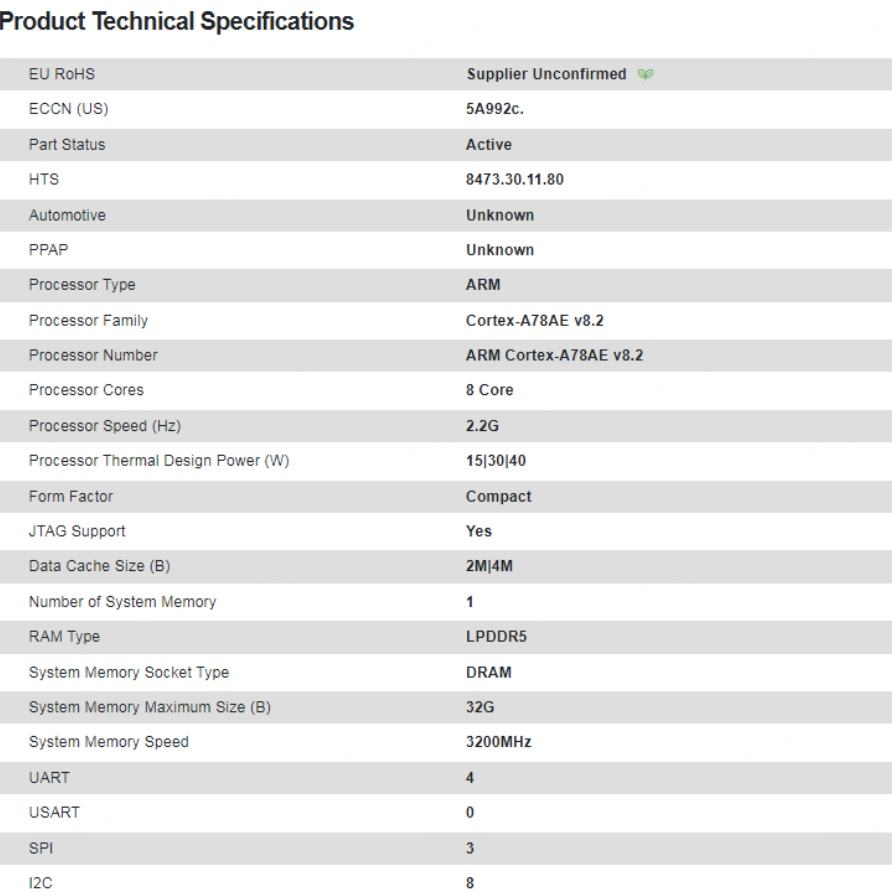
Task: Click the HTS code 8473.30.11.80
Action: (x=515, y=180)
